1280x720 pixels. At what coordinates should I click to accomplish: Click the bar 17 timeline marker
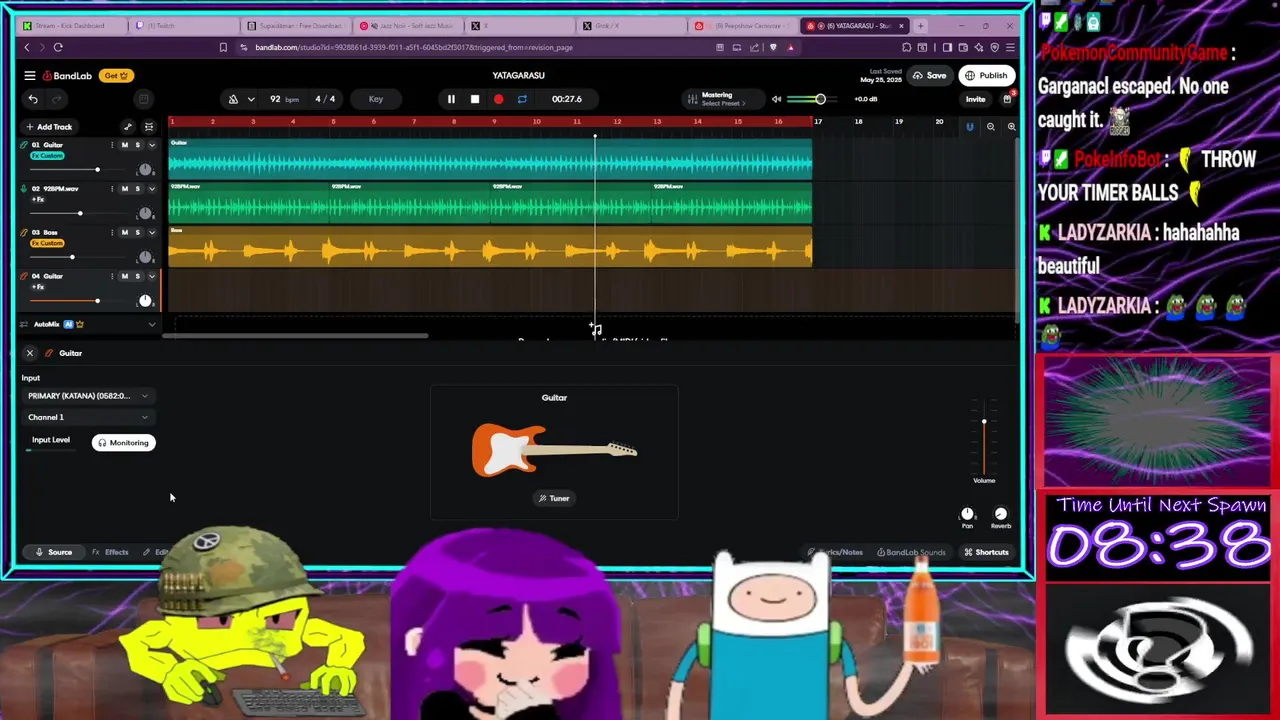tap(818, 122)
